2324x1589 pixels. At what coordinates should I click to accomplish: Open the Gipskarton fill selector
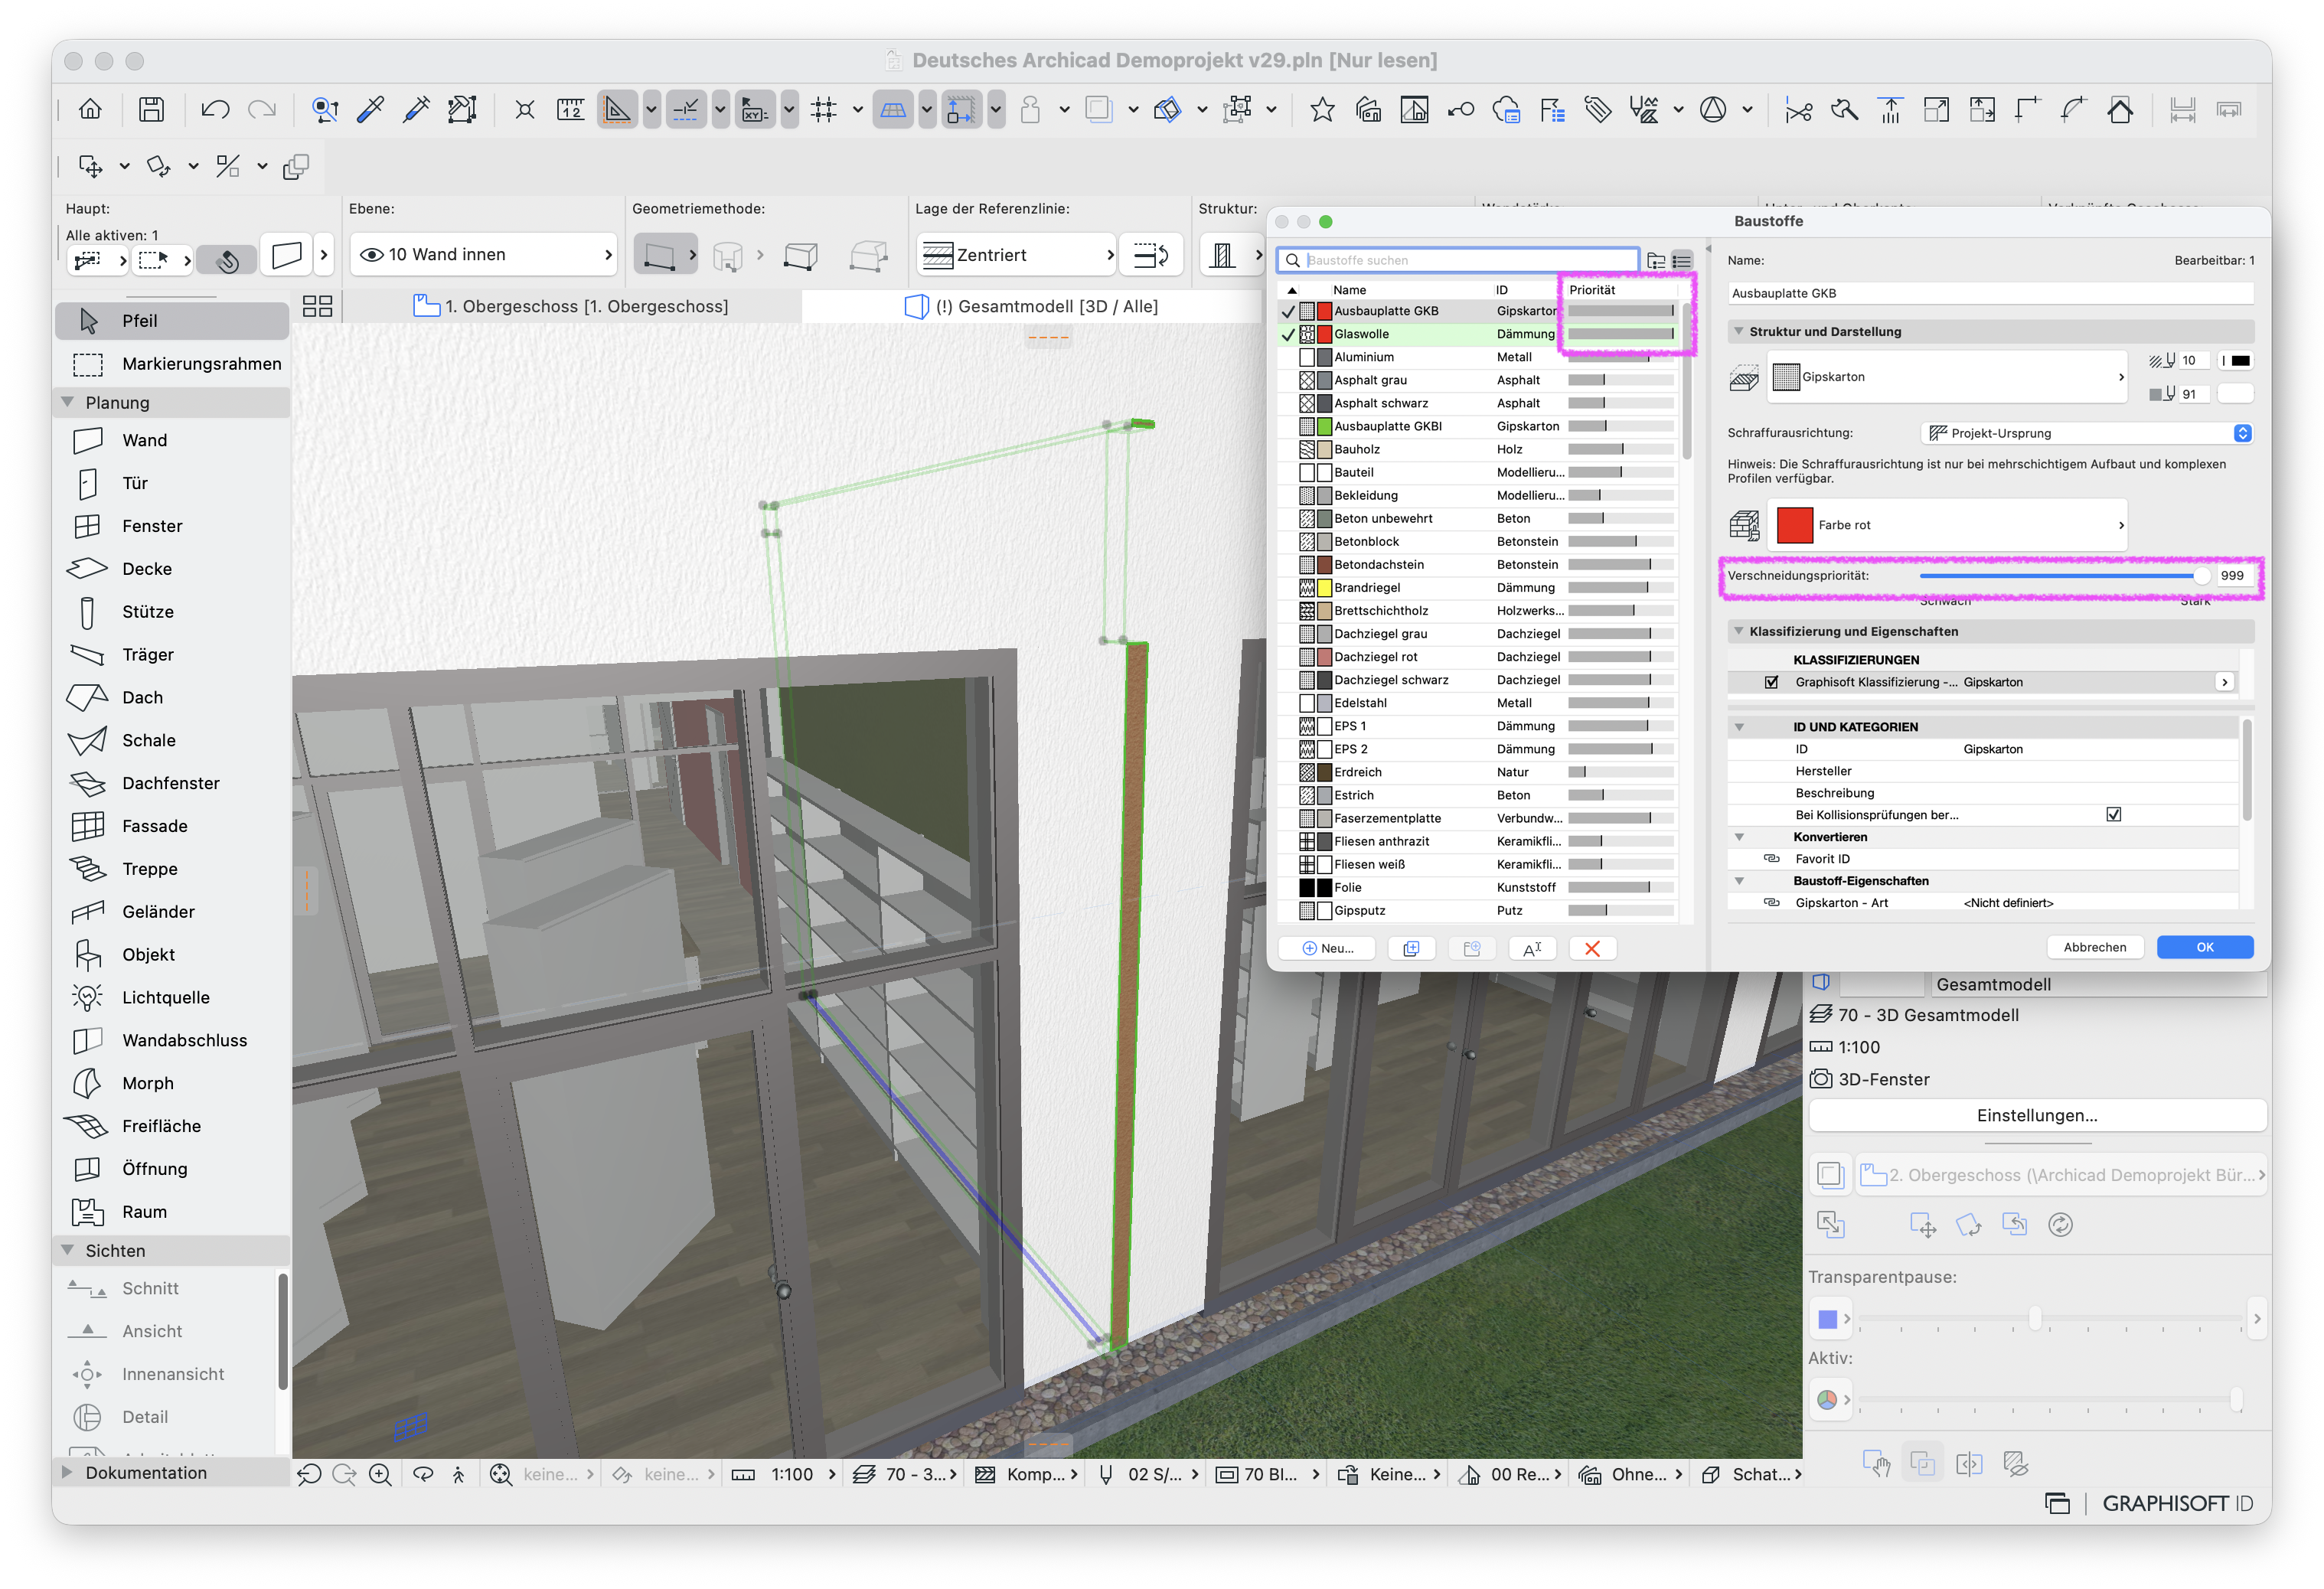click(1947, 377)
